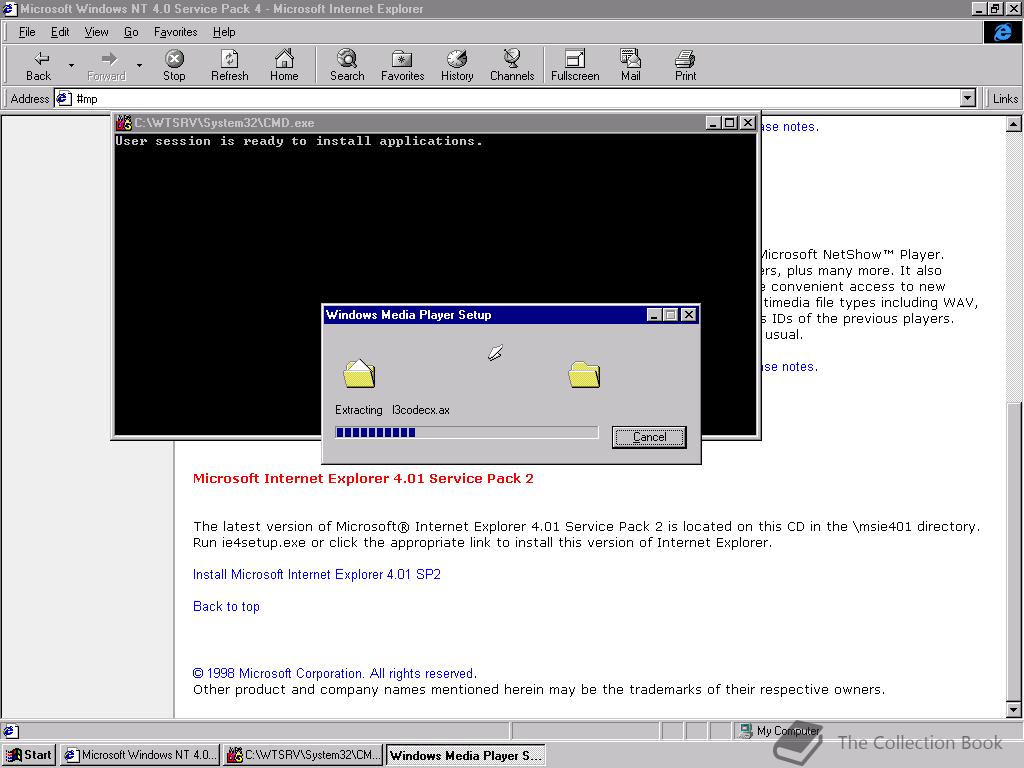
Task: Open the Mail toolbar button
Action: 630,65
